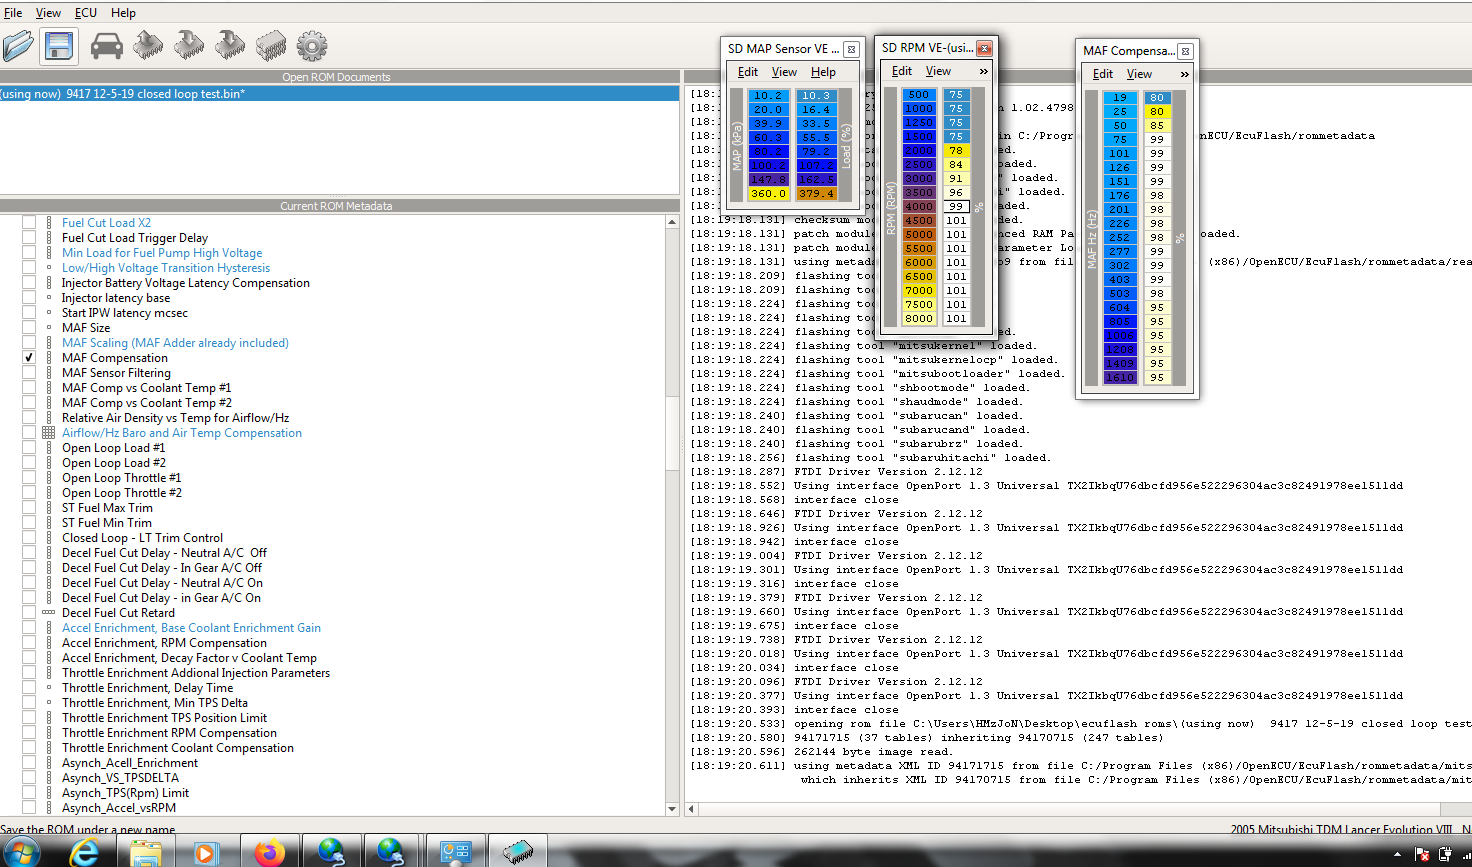The image size is (1472, 867).
Task: Expand the overflow chevron in MAF Compensation window
Action: [1185, 74]
